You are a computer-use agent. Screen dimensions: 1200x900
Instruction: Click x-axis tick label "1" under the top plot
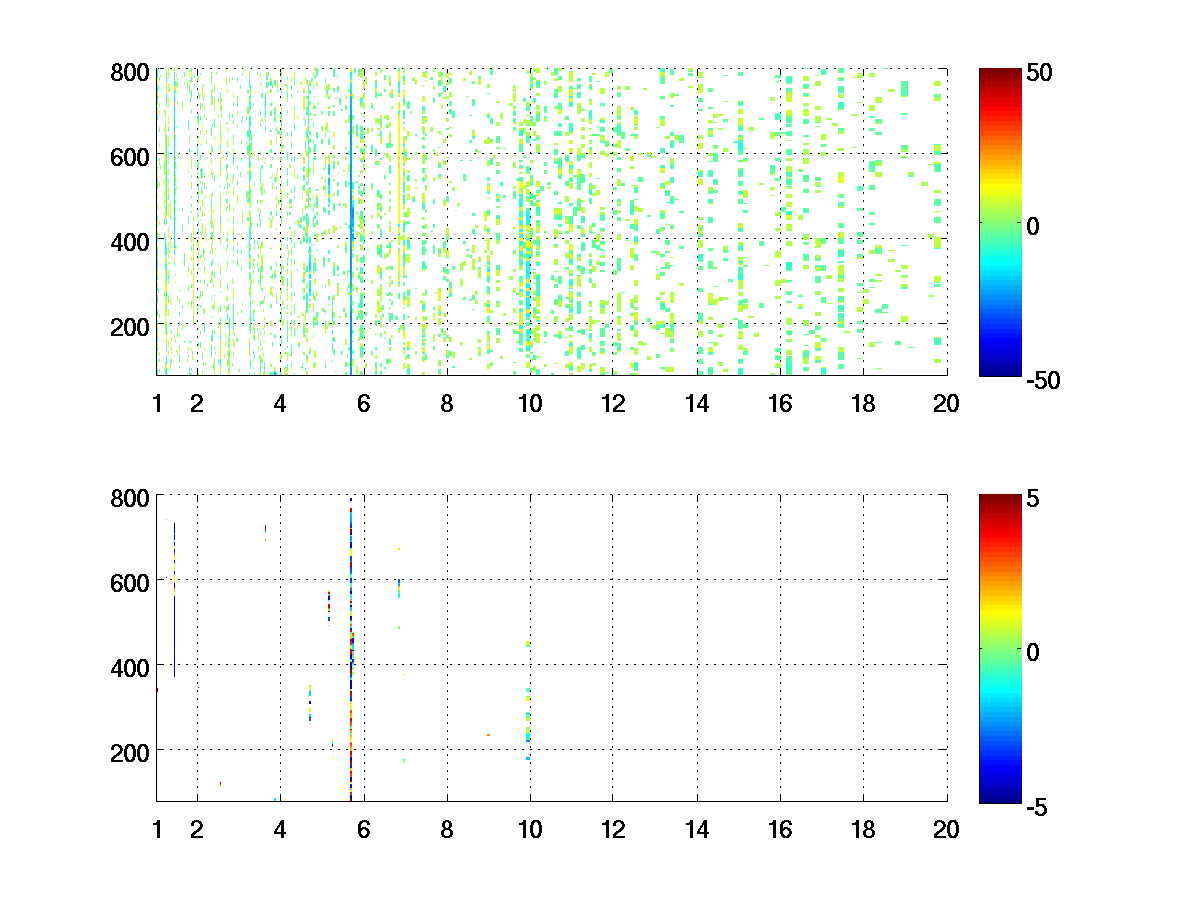pos(157,404)
